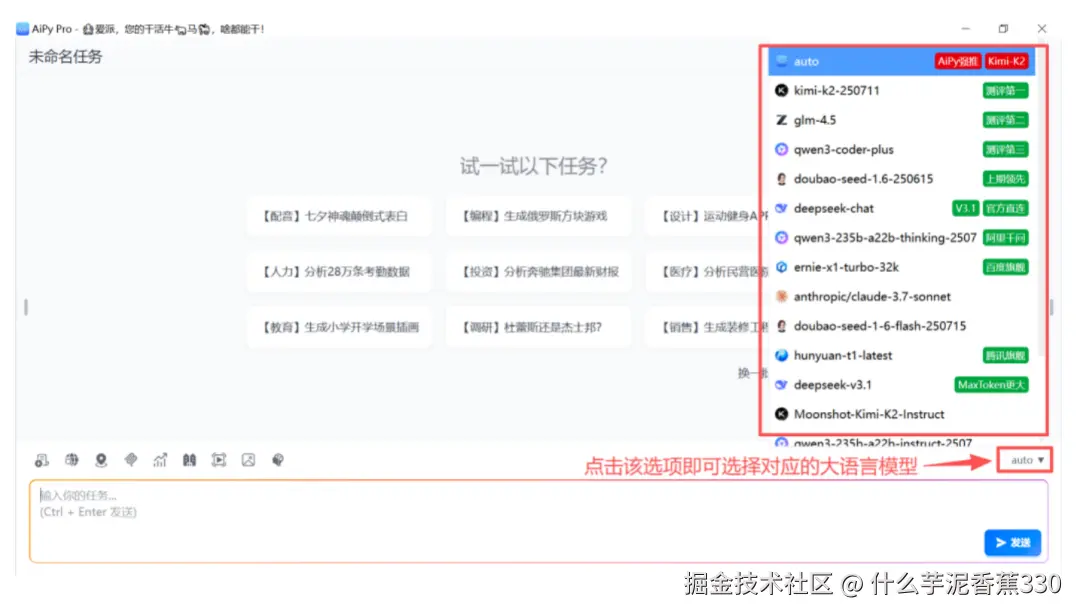Click the Kimi logo beside kimi-k2-250711
The height and width of the screenshot is (616, 1080).
(781, 90)
